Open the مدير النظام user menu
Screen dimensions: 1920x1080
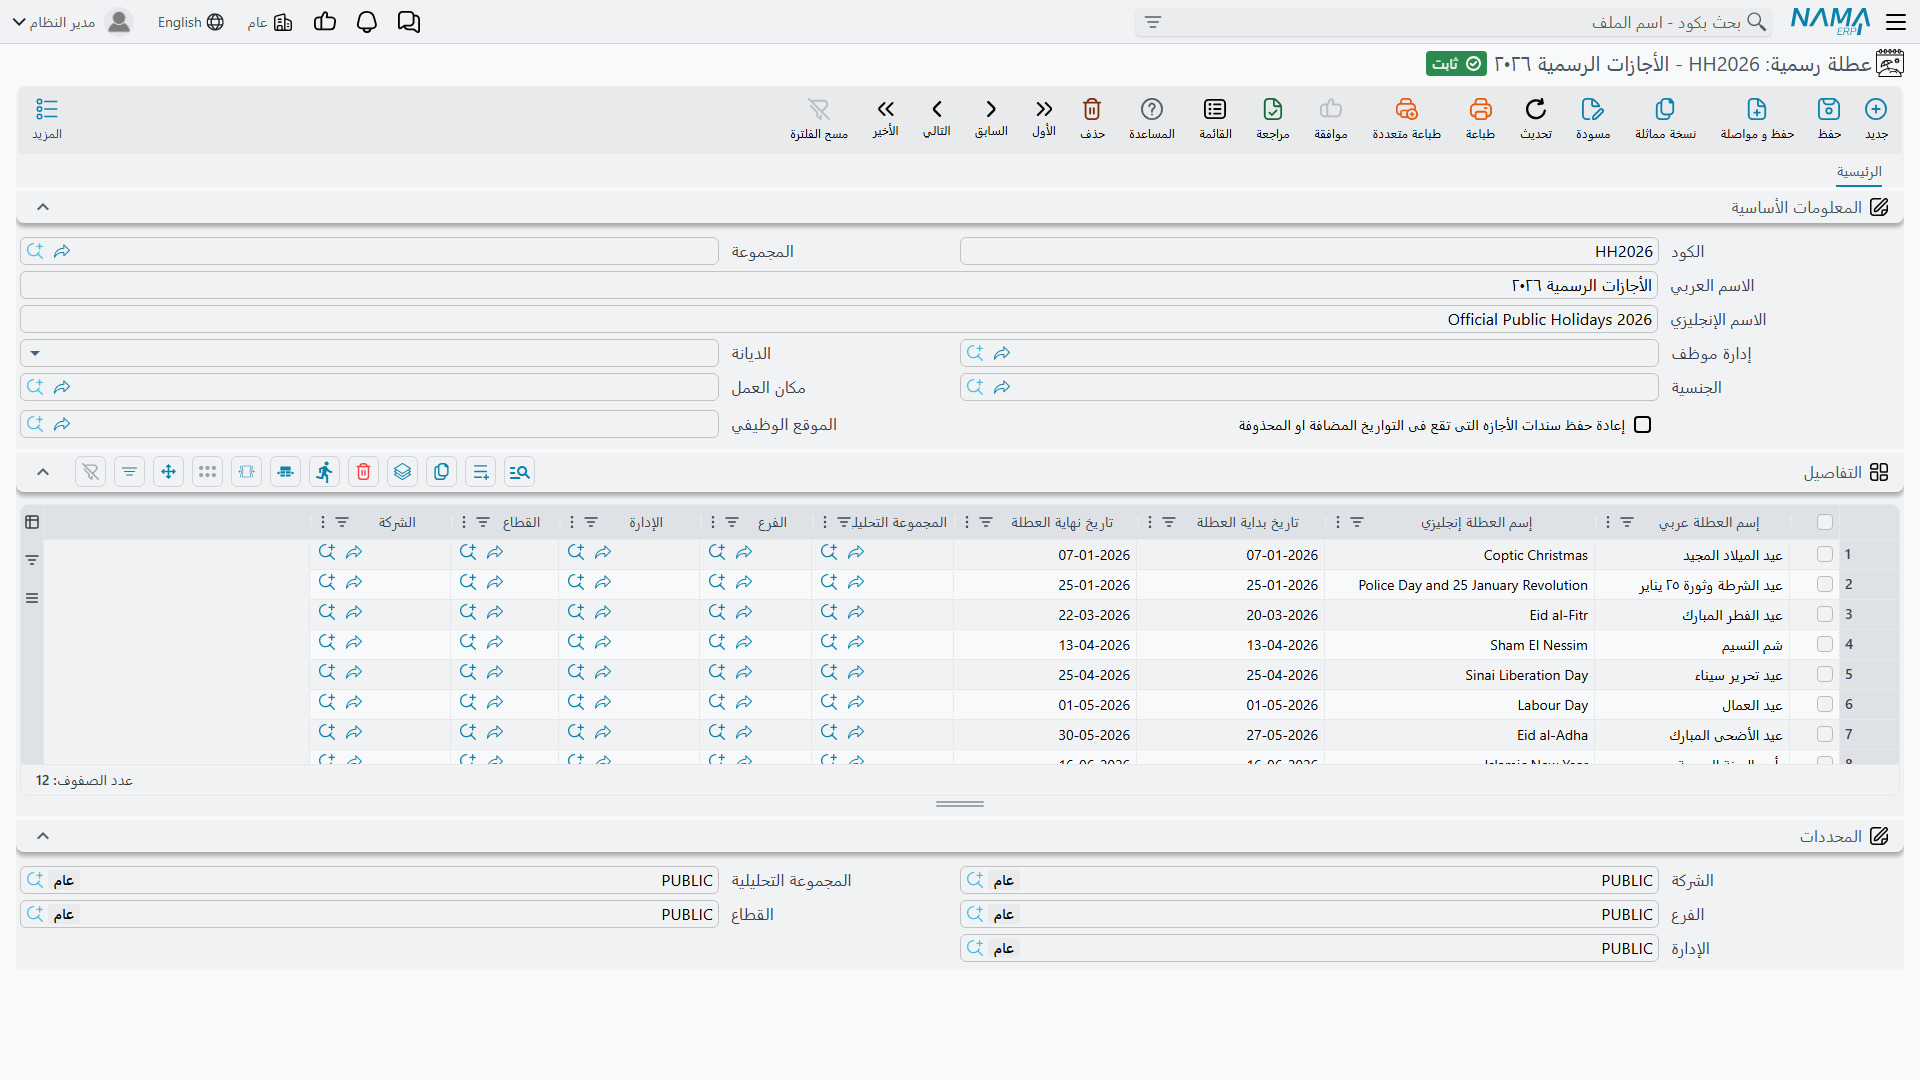[72, 22]
